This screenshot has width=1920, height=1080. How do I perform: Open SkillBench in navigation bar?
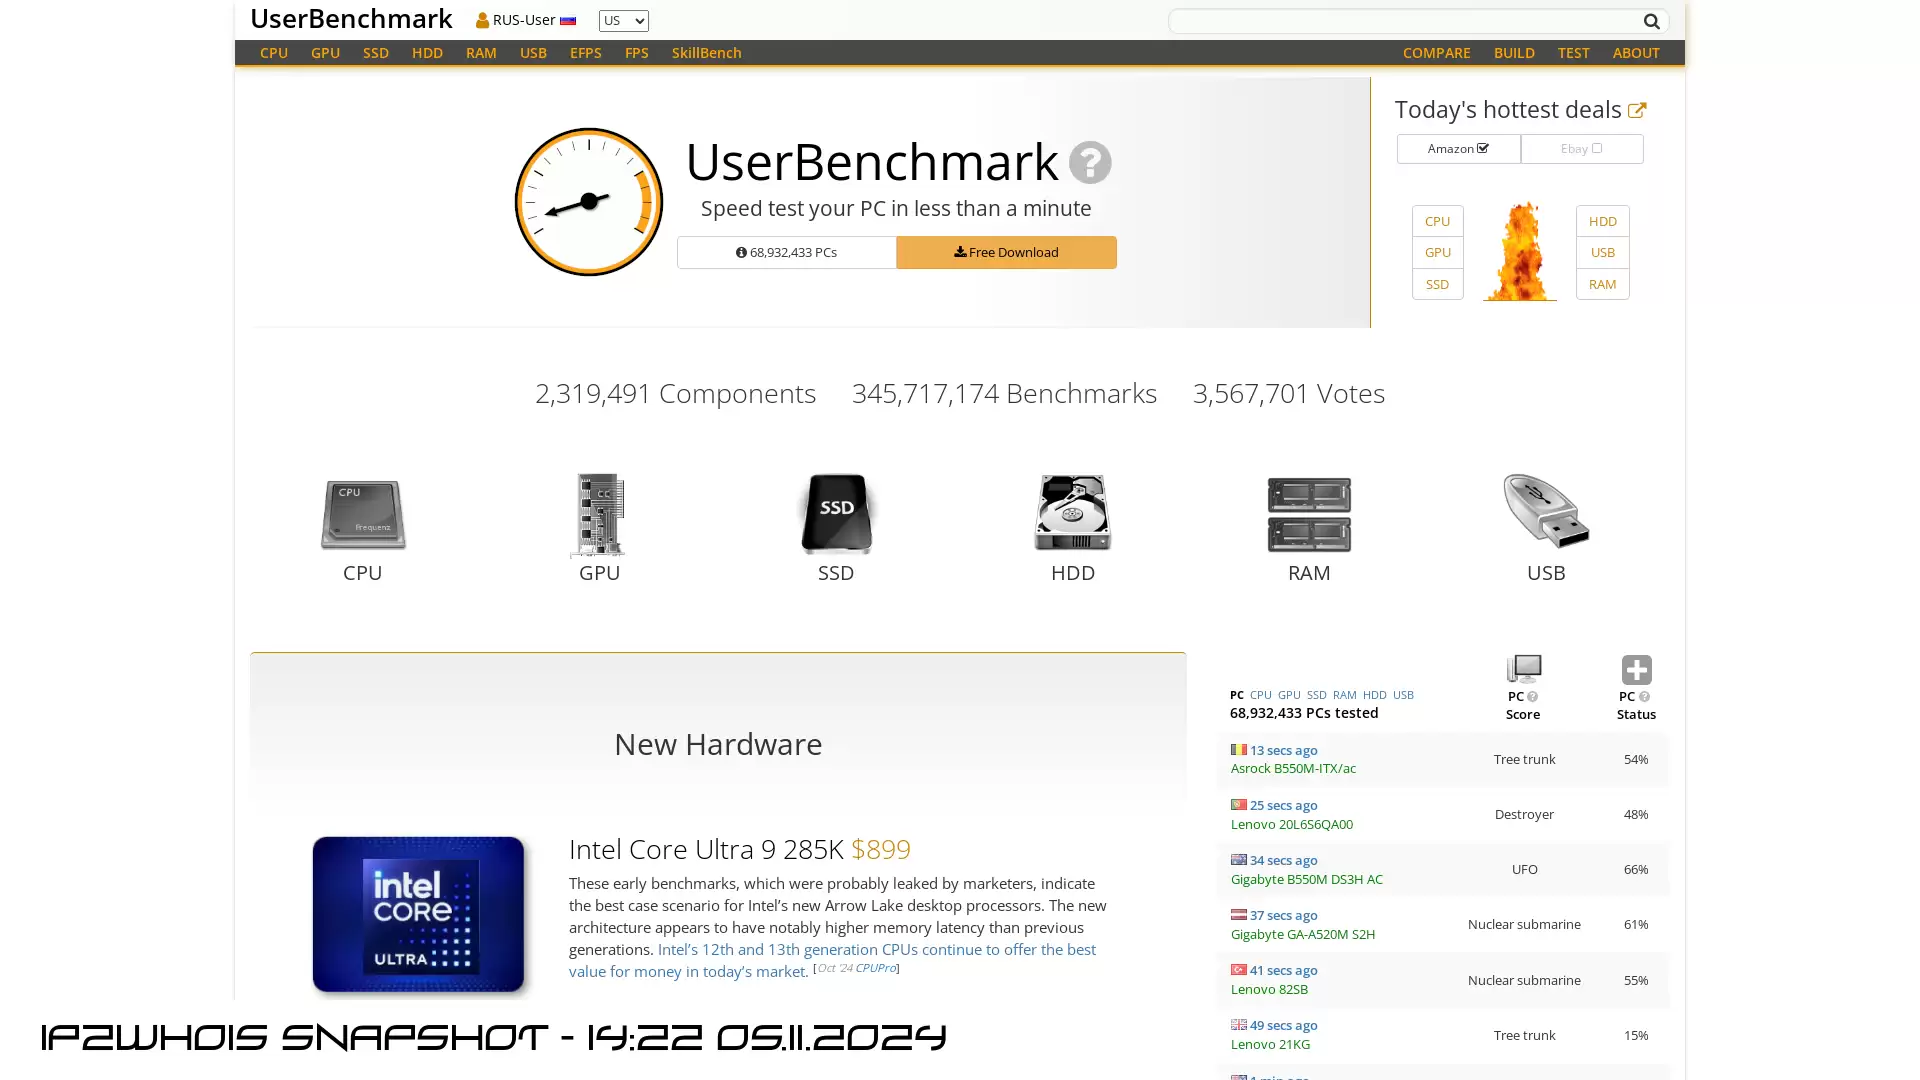coord(706,53)
